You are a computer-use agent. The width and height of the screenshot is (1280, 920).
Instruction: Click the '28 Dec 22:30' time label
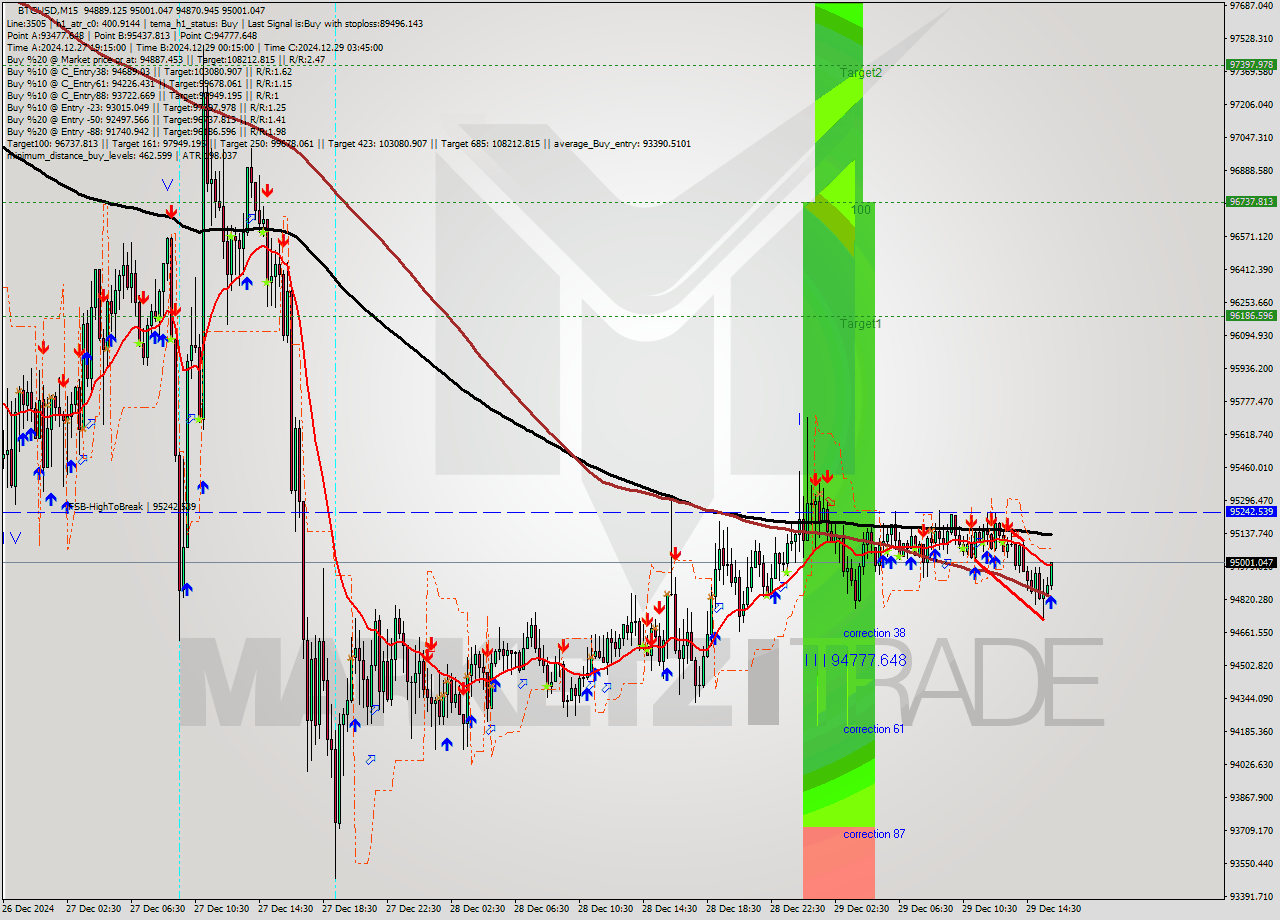(797, 909)
